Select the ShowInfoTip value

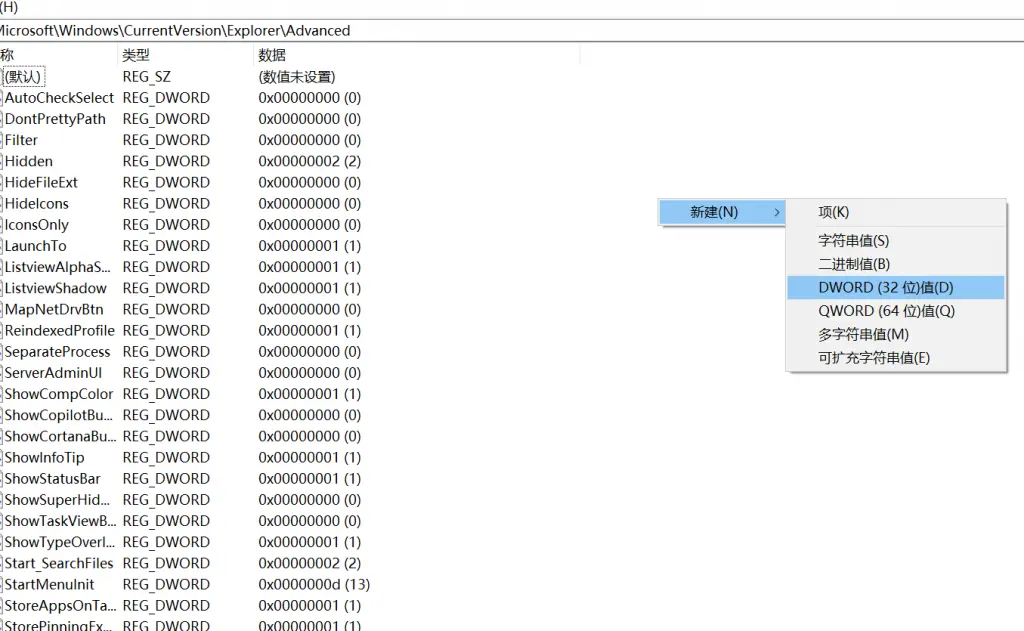click(44, 457)
